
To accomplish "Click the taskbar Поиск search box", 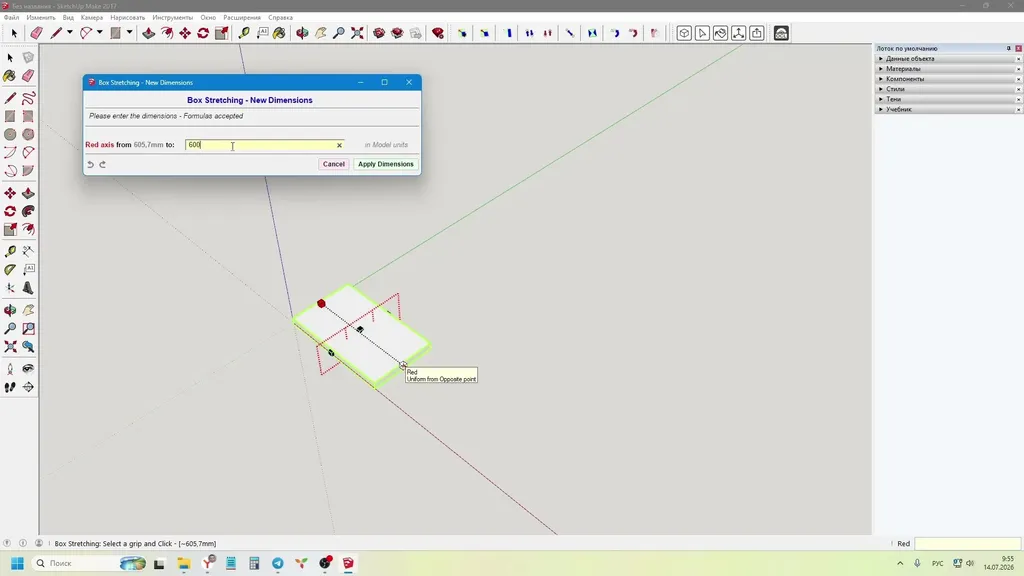I will point(89,563).
